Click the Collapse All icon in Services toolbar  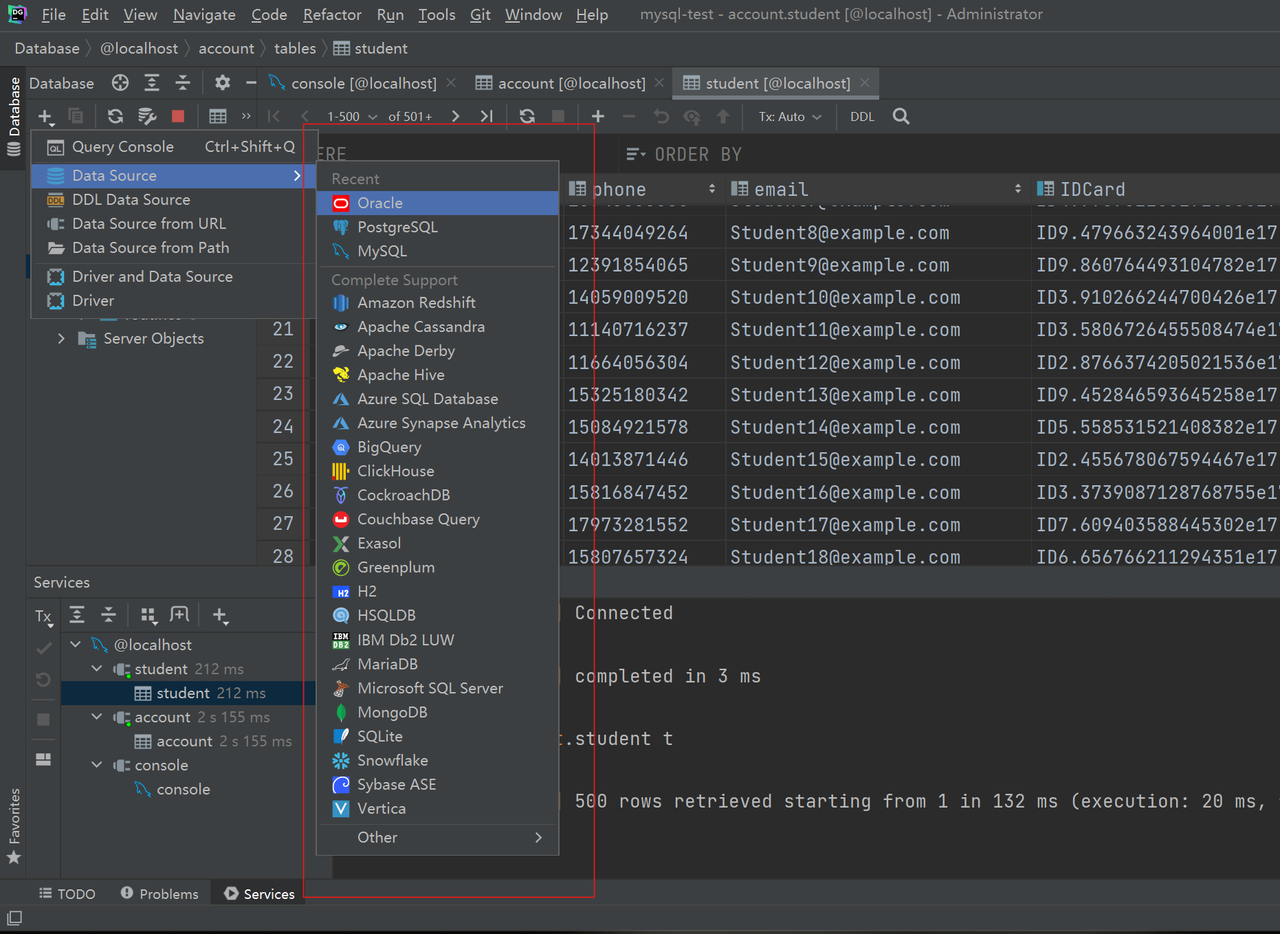(x=108, y=615)
